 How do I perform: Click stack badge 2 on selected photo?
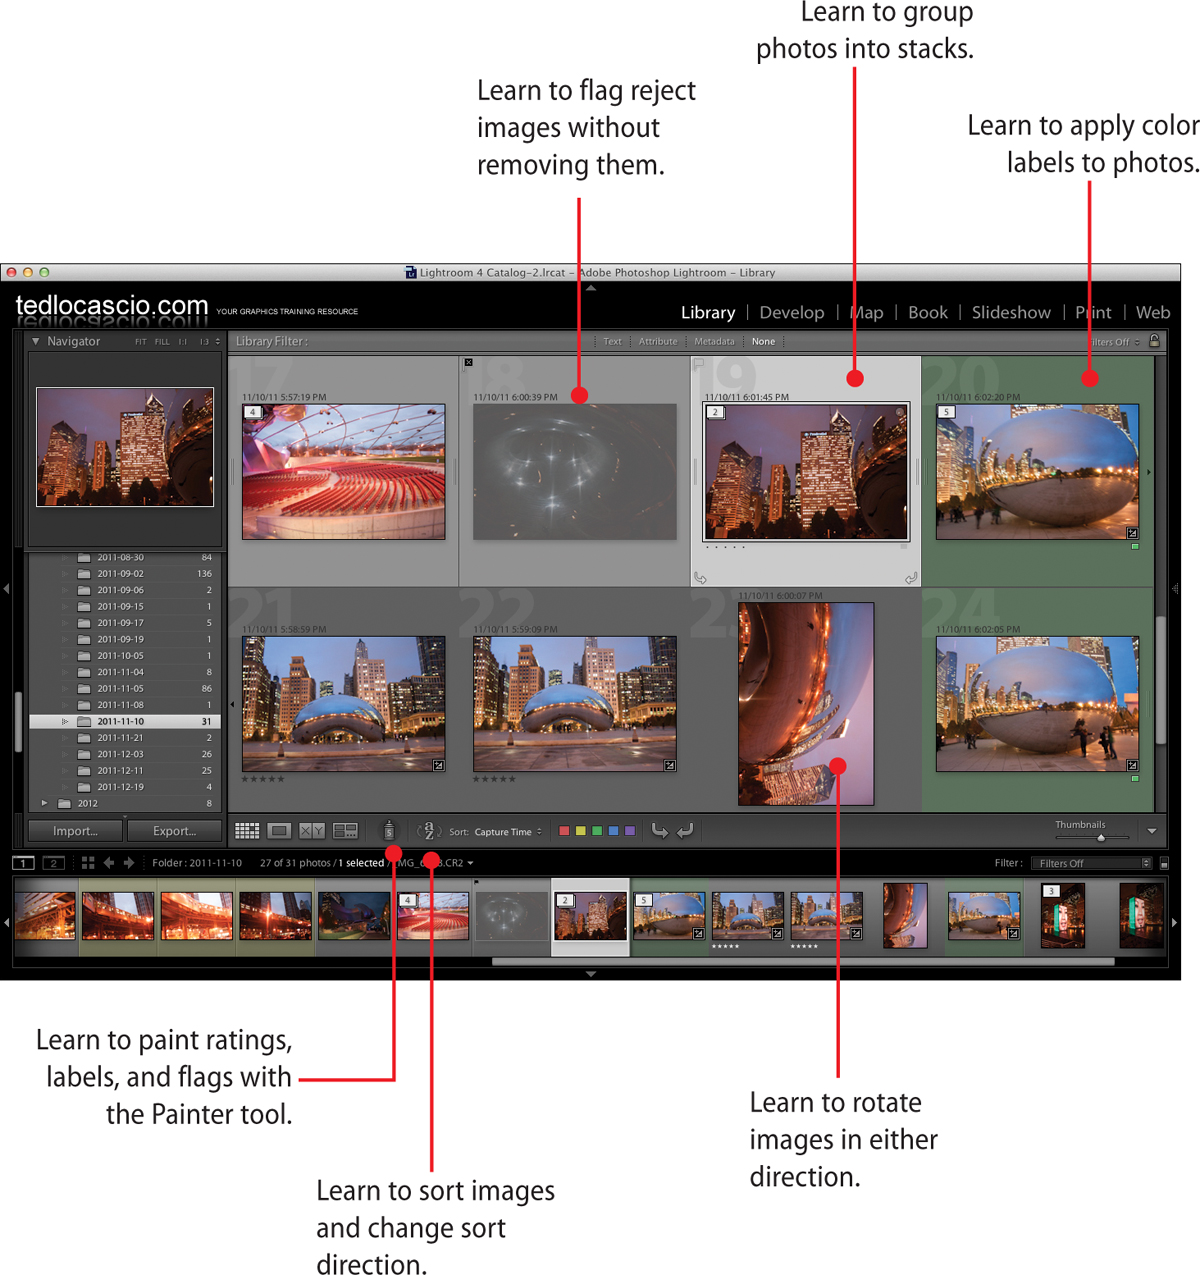(715, 412)
